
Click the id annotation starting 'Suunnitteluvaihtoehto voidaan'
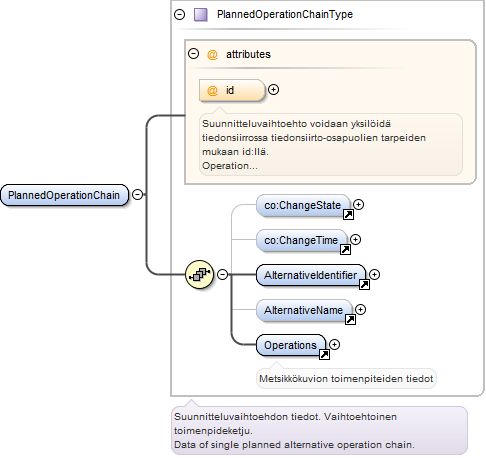click(331, 145)
